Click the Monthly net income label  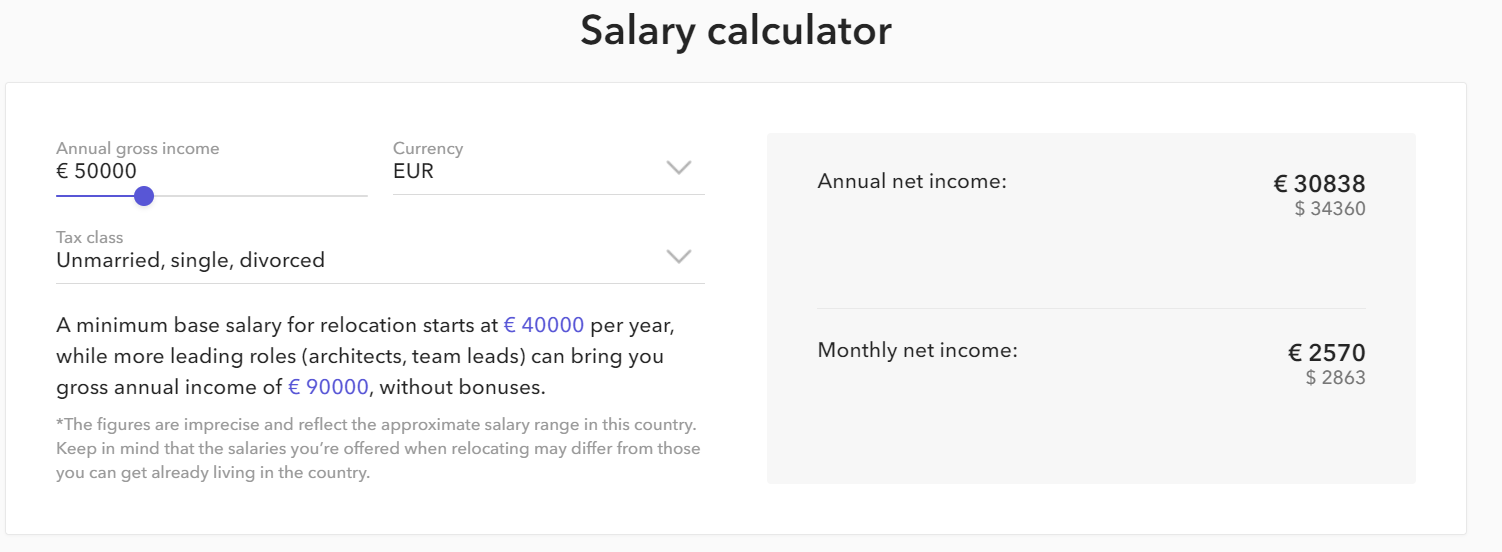point(917,350)
